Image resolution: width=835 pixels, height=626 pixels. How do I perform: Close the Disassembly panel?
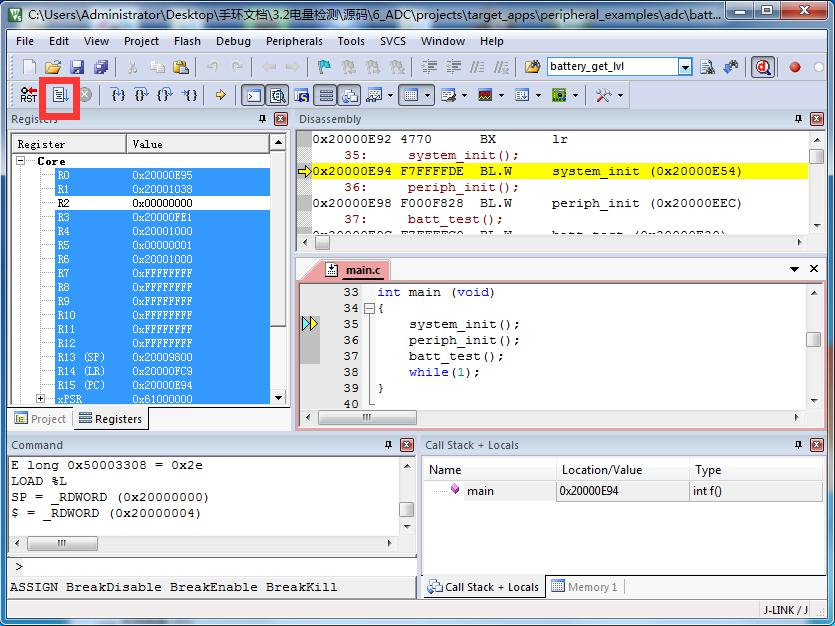(x=816, y=119)
